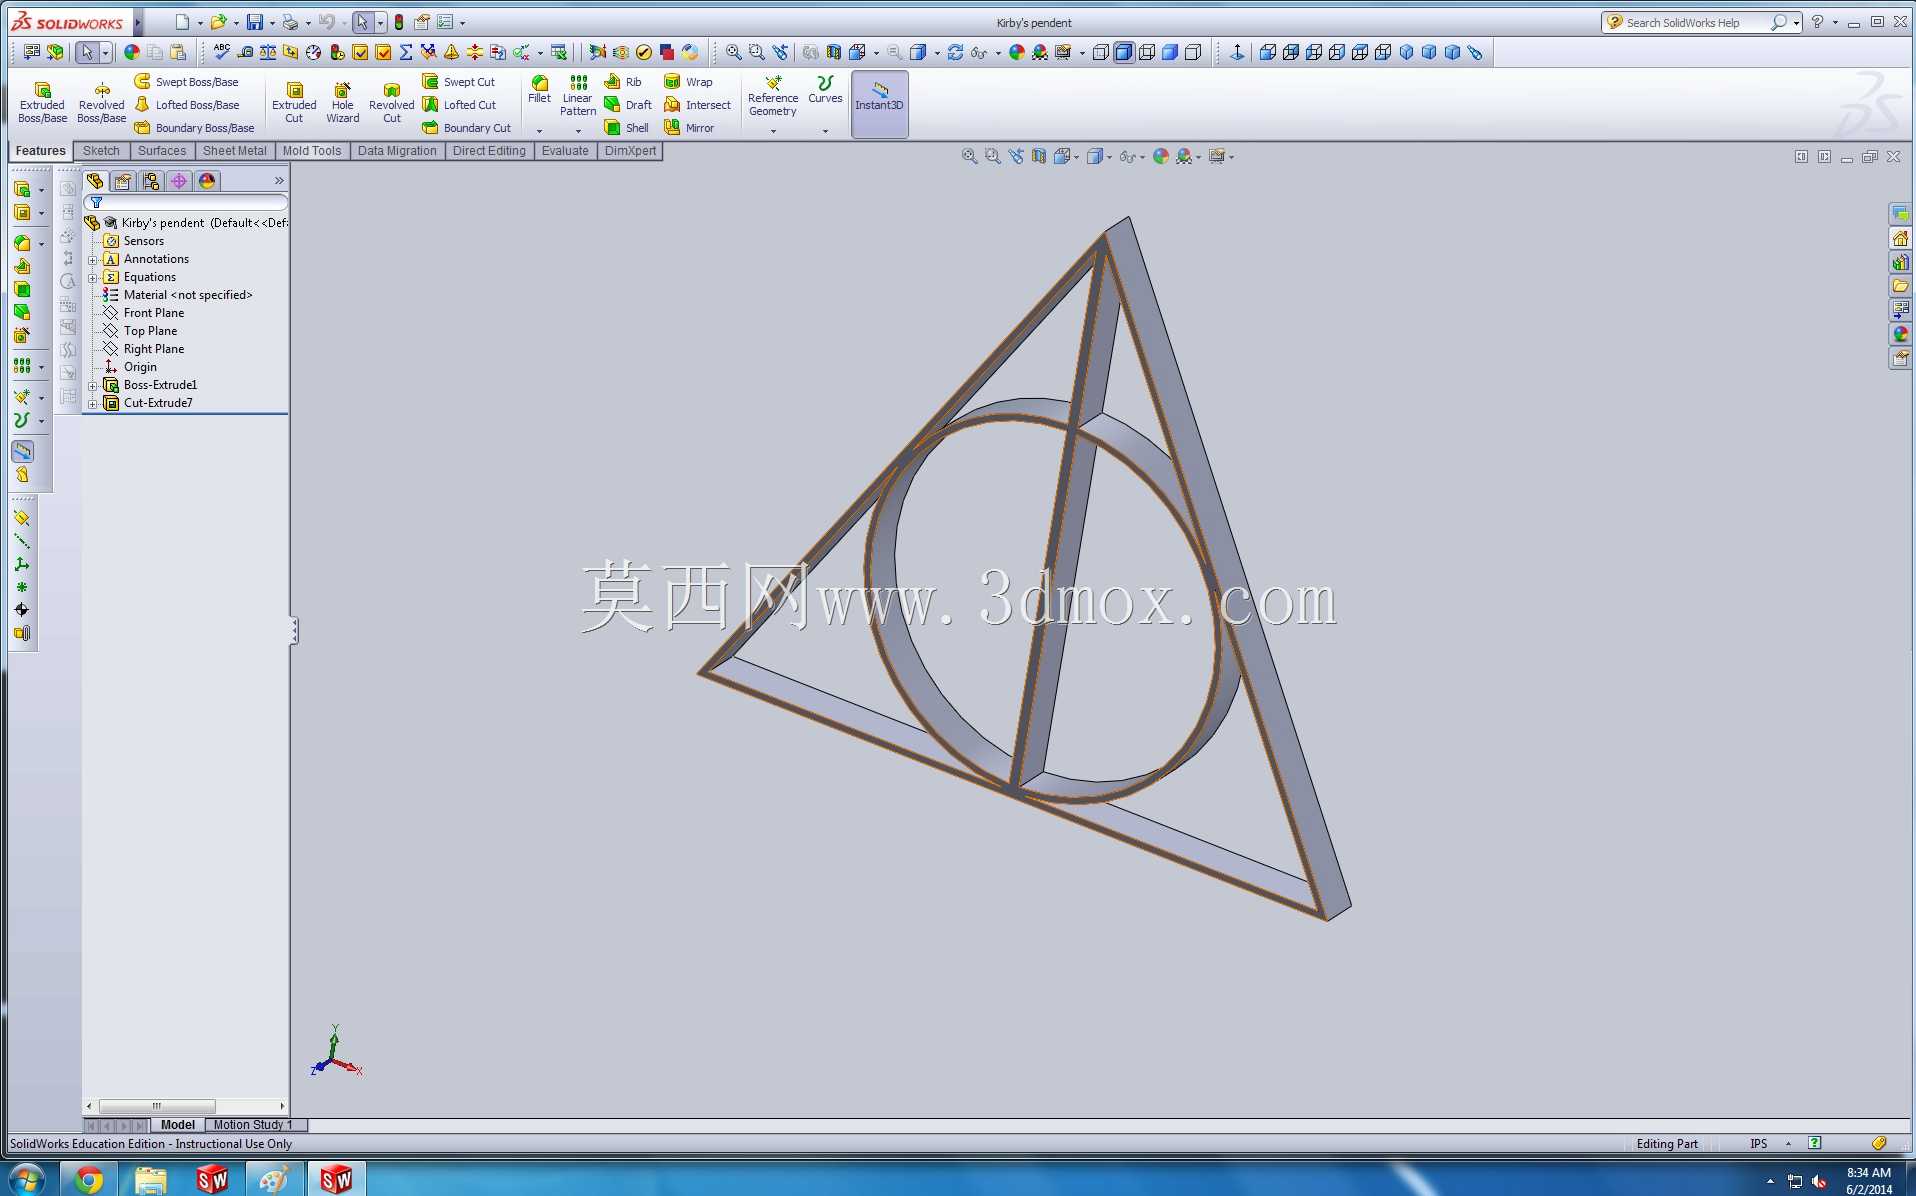Expand the Boss-Extrude1 feature
This screenshot has width=1916, height=1196.
93,386
